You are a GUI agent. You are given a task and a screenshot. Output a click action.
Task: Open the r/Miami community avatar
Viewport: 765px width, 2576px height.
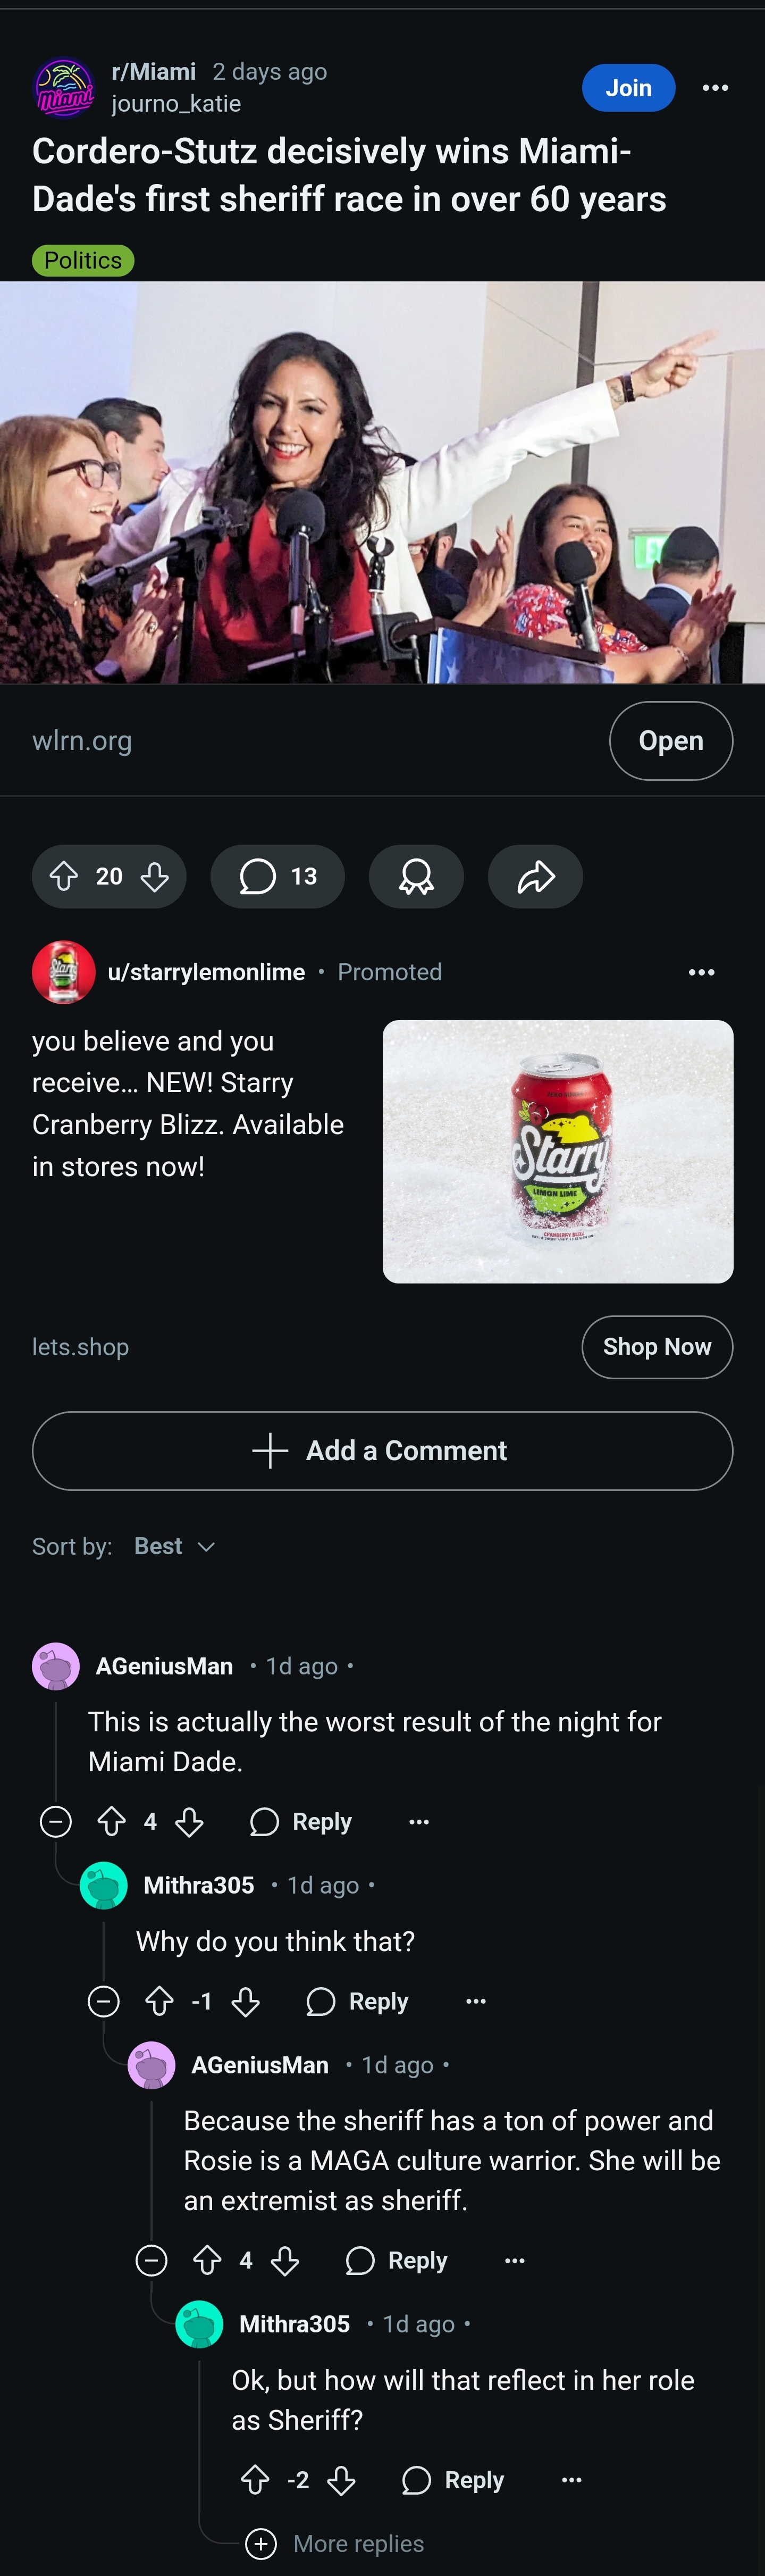(64, 88)
